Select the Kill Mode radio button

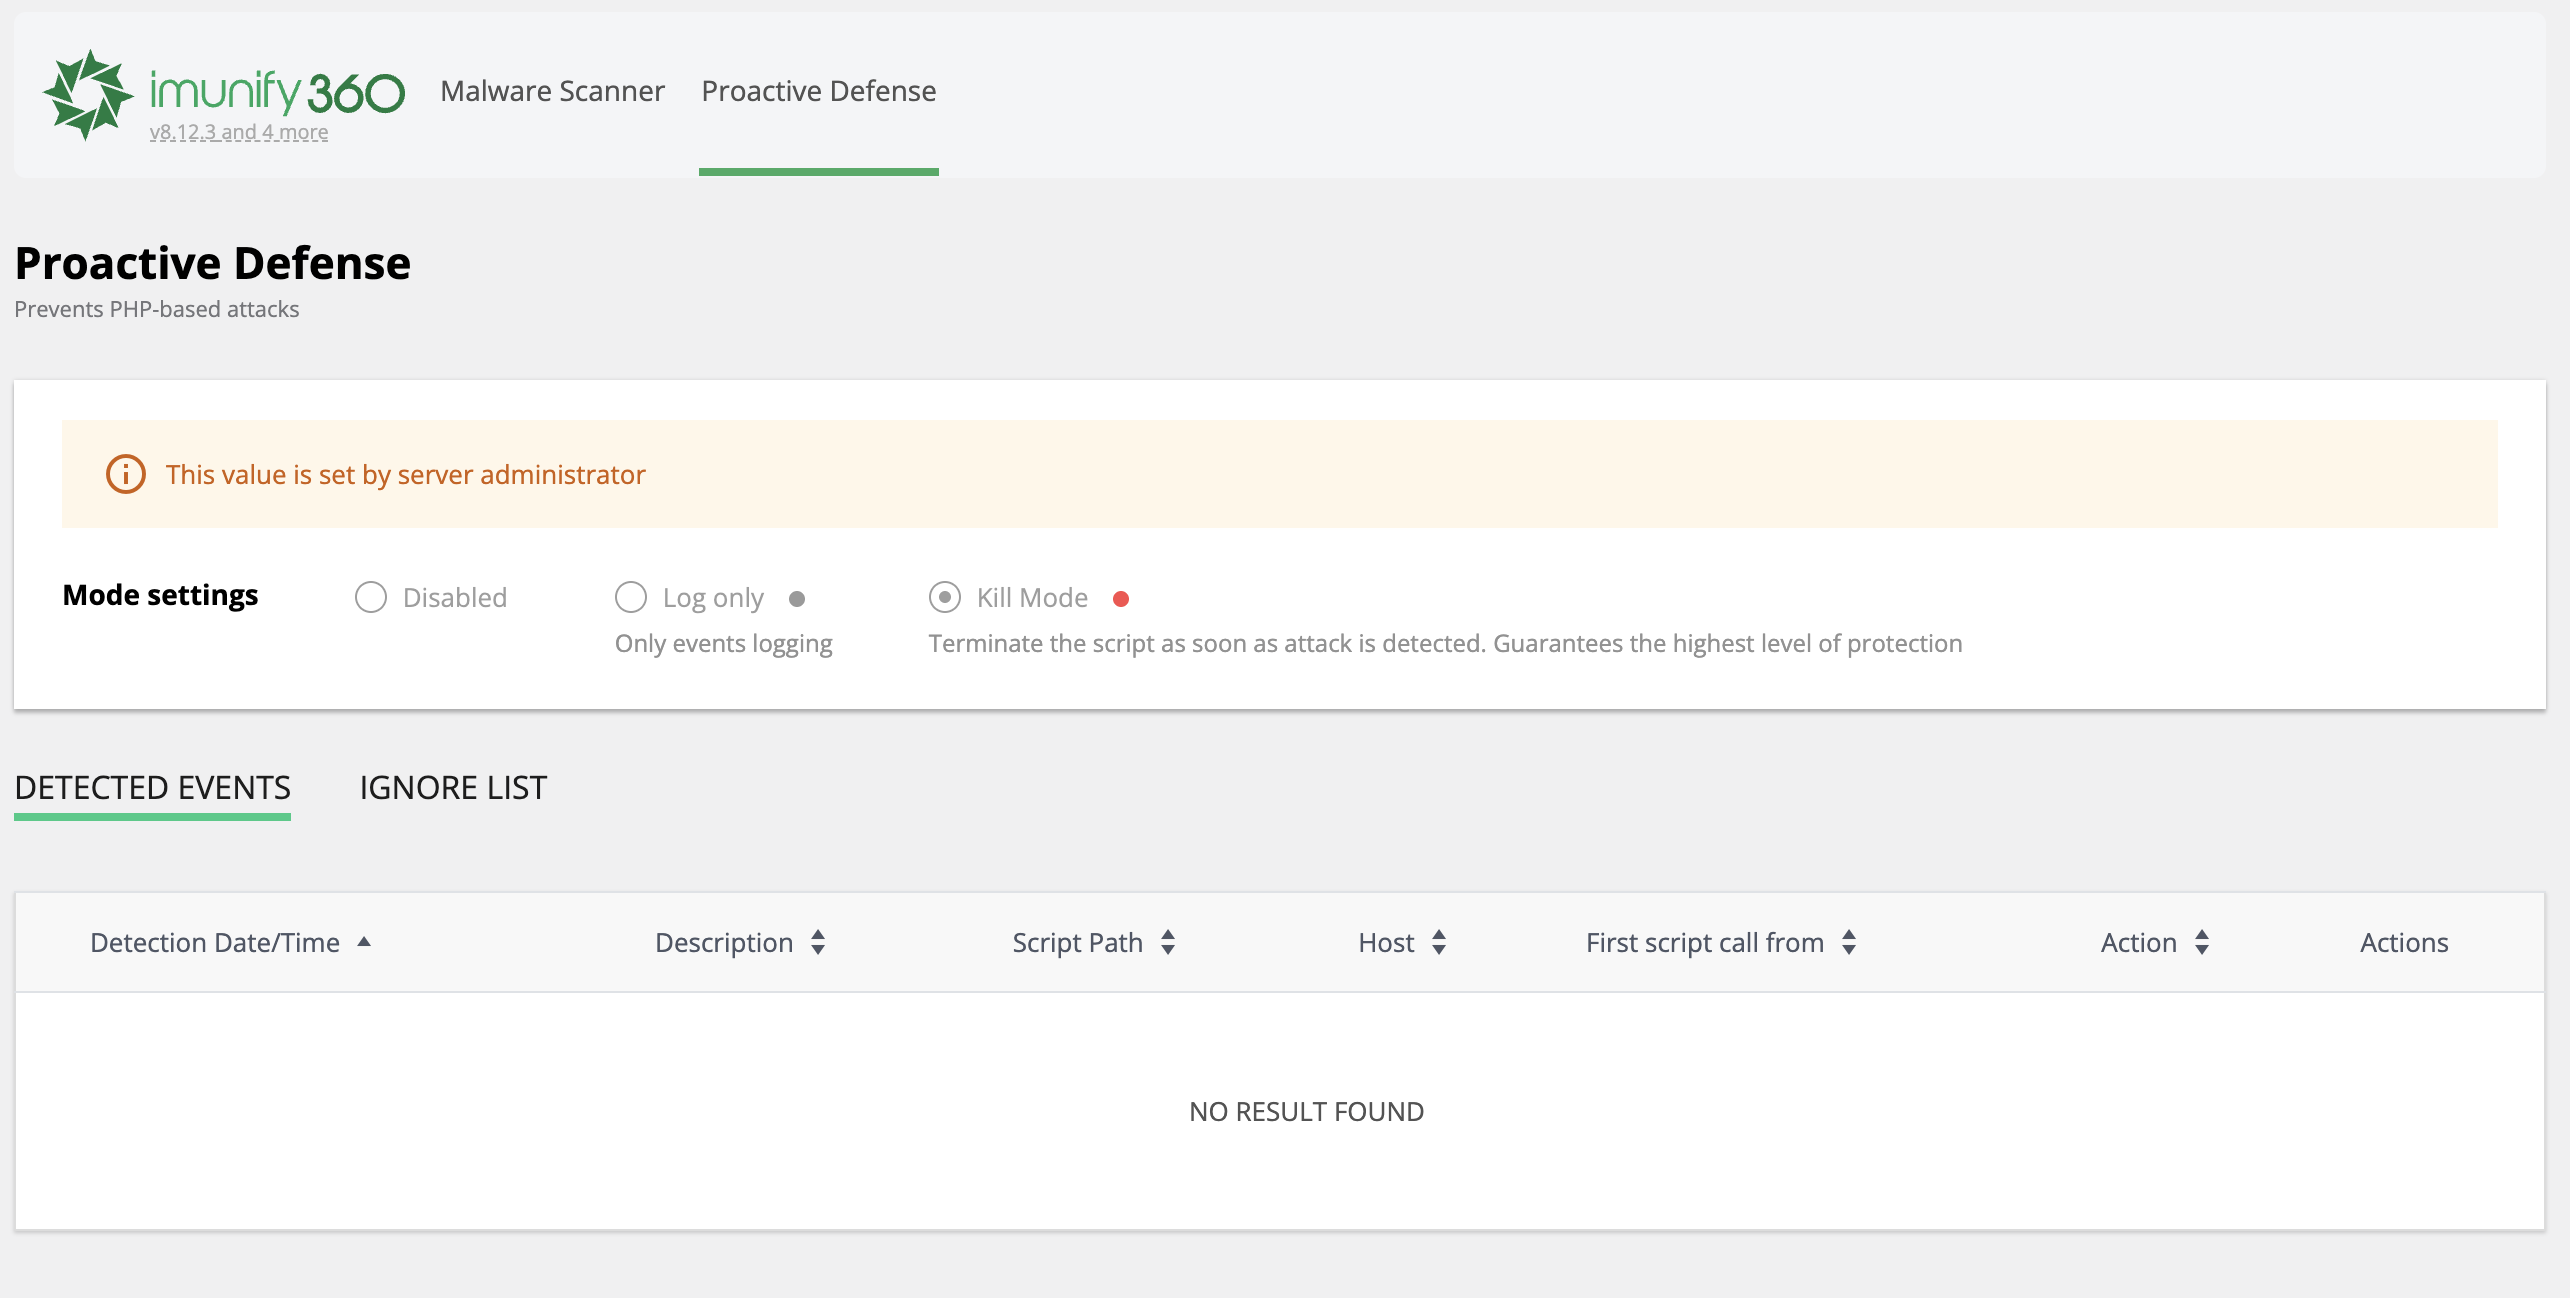click(x=945, y=597)
